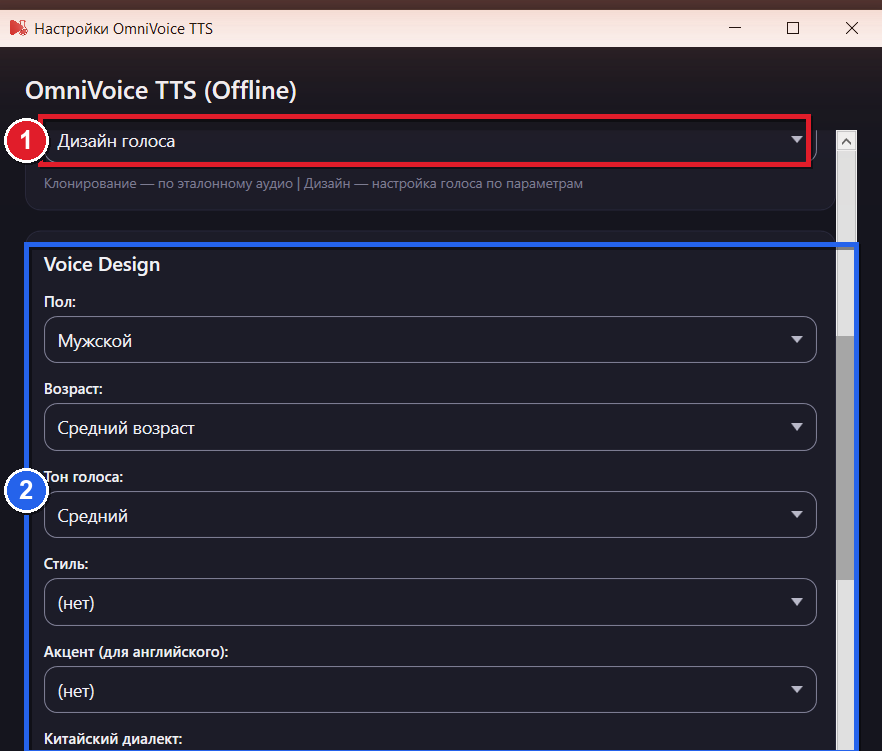Open the Тон голоса dropdown showing Средний

pyautogui.click(x=430, y=515)
